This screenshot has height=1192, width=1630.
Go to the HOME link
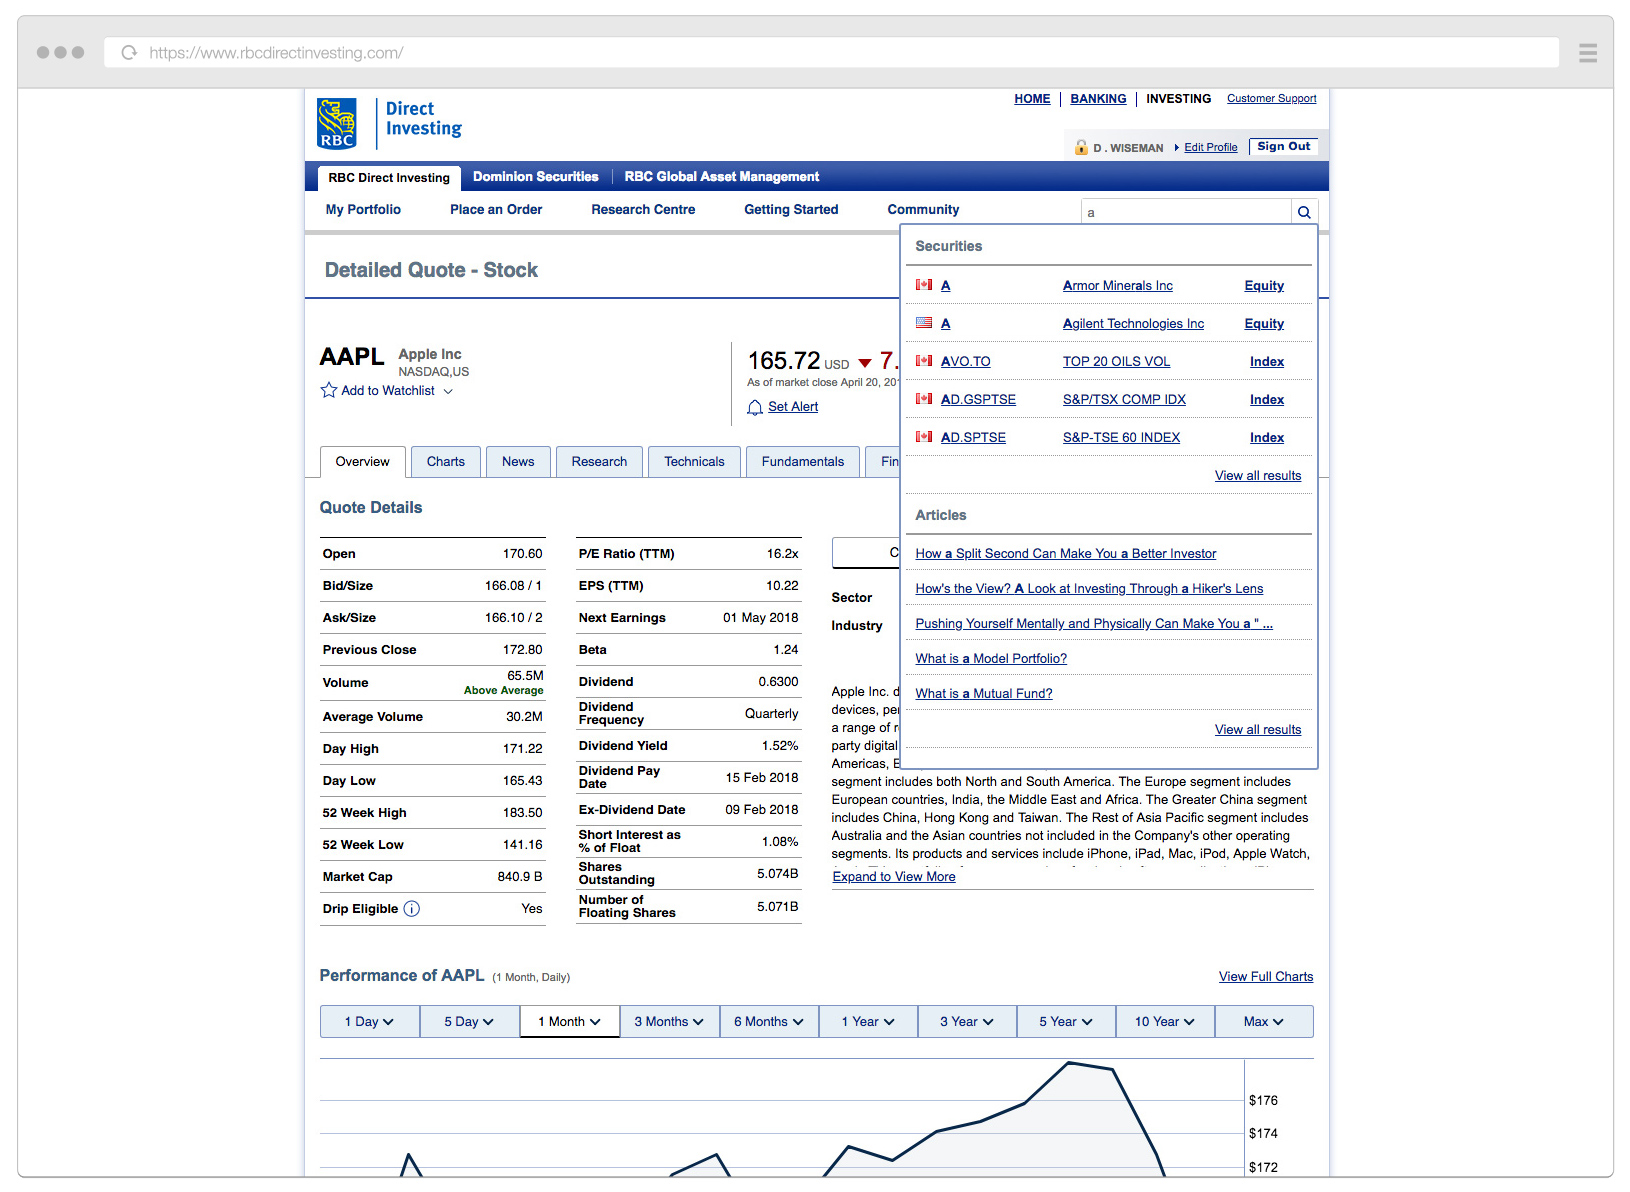pyautogui.click(x=1032, y=99)
